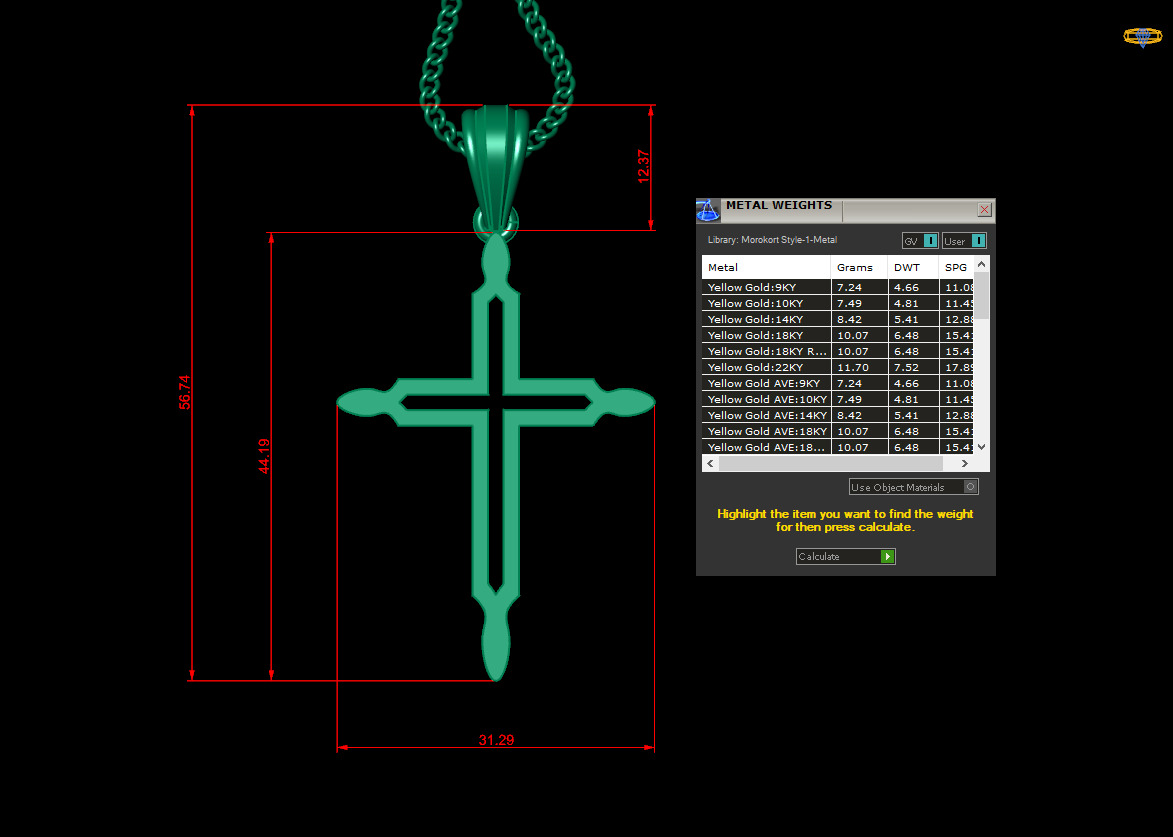Click the 44.19 cross height dimension
The image size is (1173, 837).
coord(264,456)
